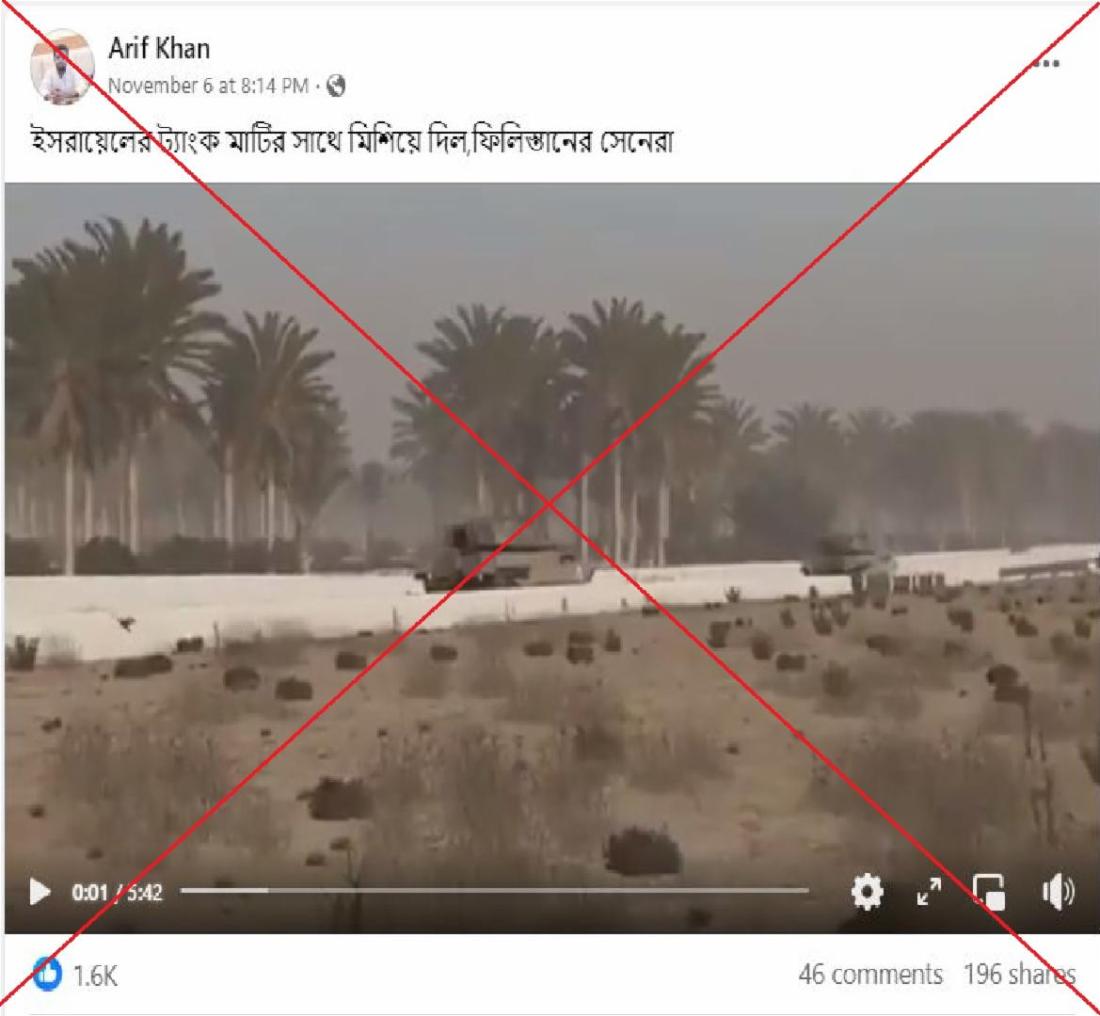1100x1016 pixels.
Task: Click the played portion of progress bar
Action: tap(224, 890)
